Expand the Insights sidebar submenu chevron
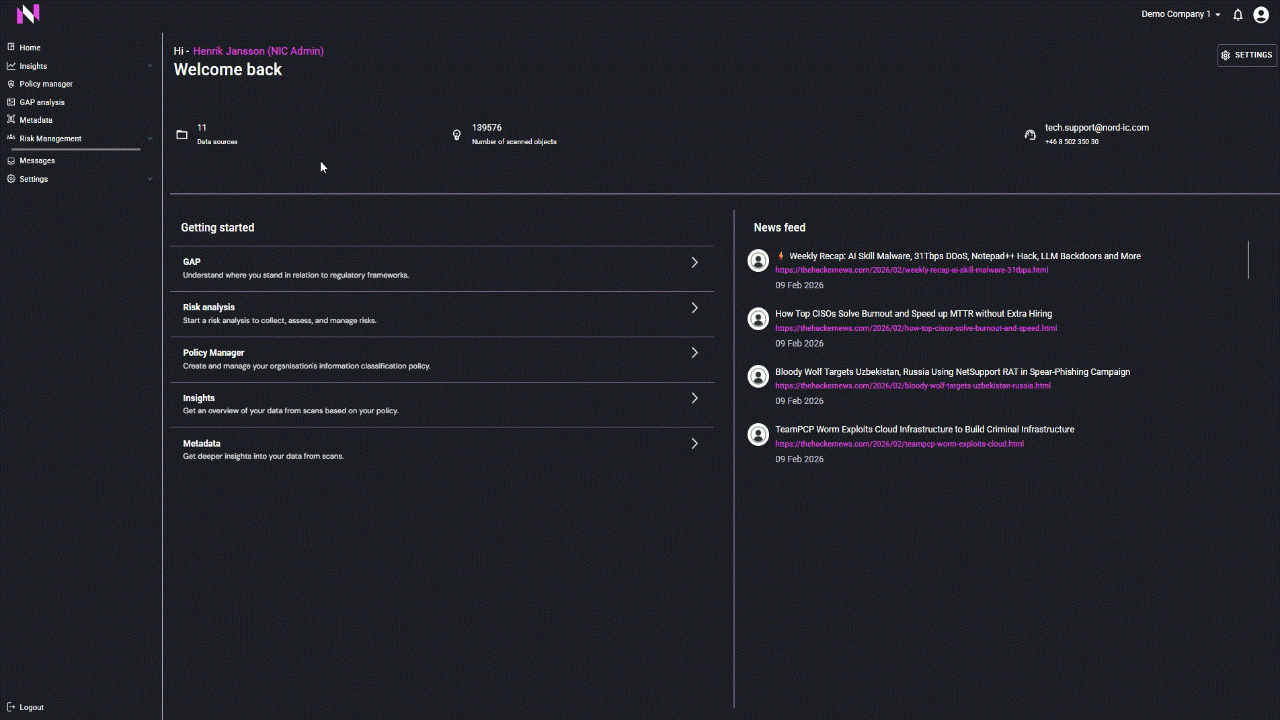 (150, 66)
